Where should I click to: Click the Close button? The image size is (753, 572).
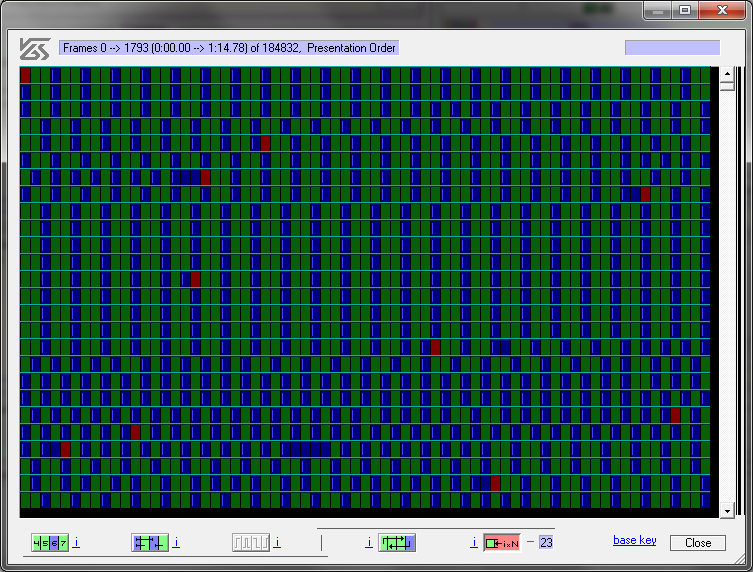click(x=698, y=543)
